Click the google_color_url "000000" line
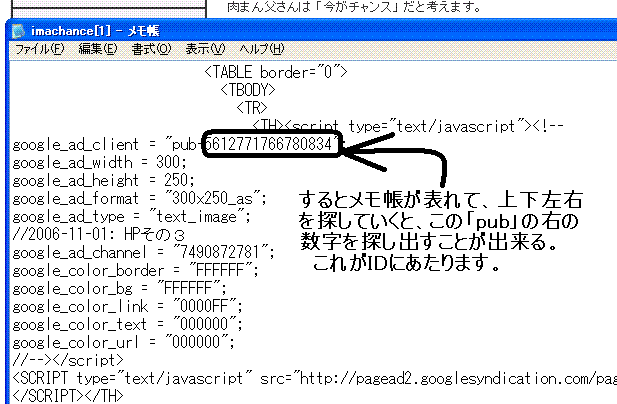Viewport: 617px width, 404px height. (x=124, y=342)
